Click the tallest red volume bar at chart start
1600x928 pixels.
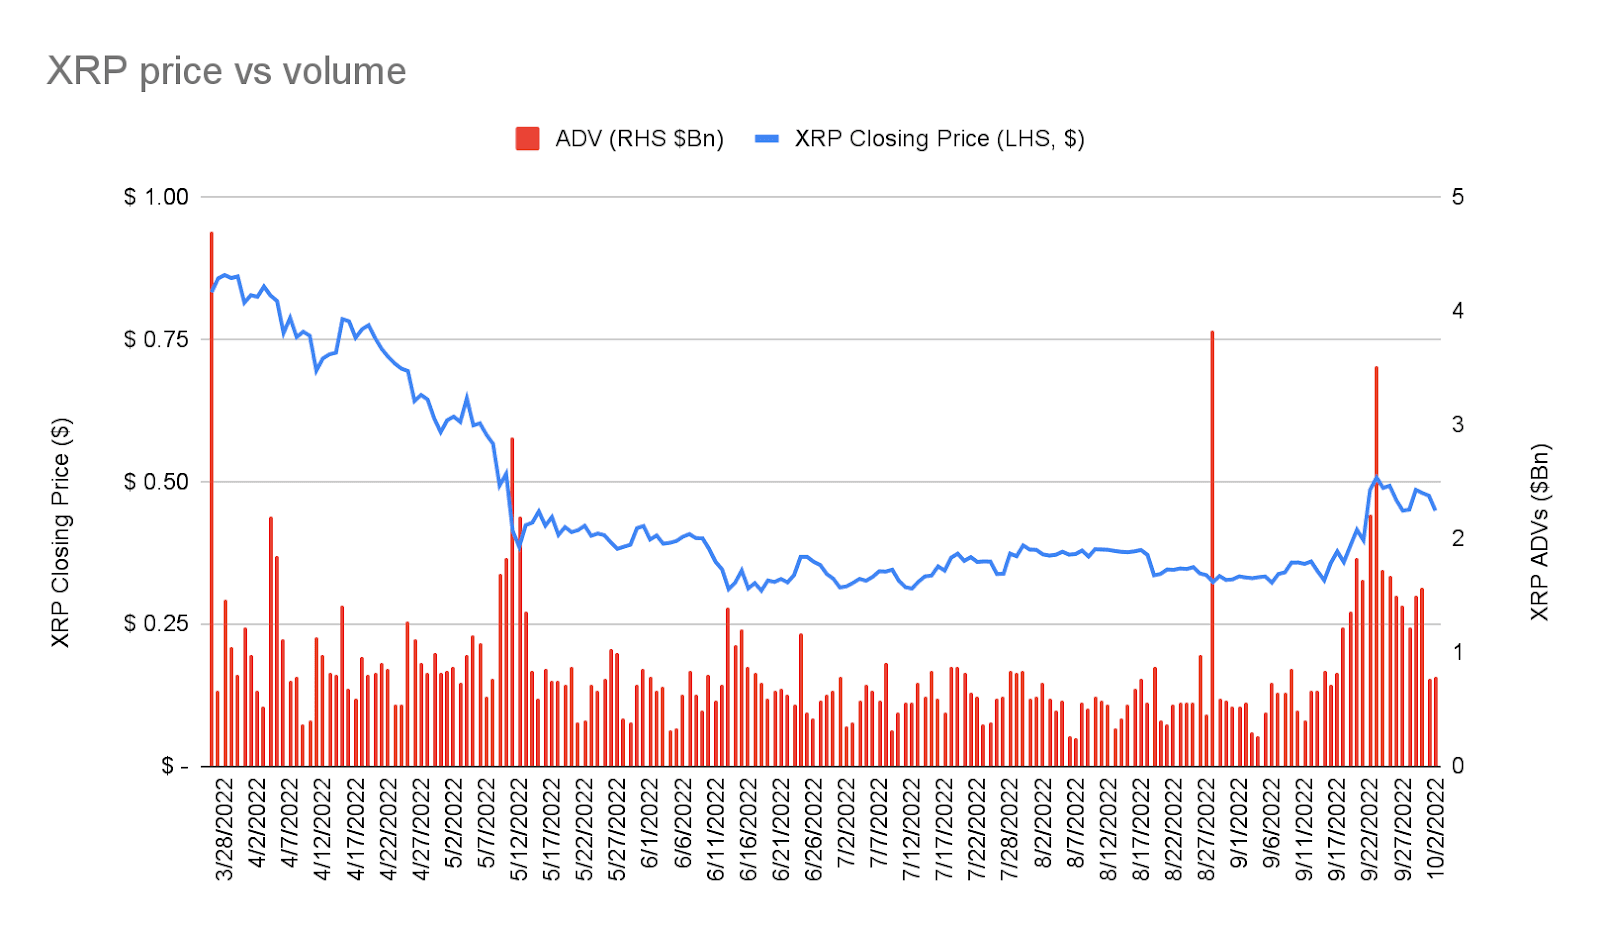coord(211,500)
